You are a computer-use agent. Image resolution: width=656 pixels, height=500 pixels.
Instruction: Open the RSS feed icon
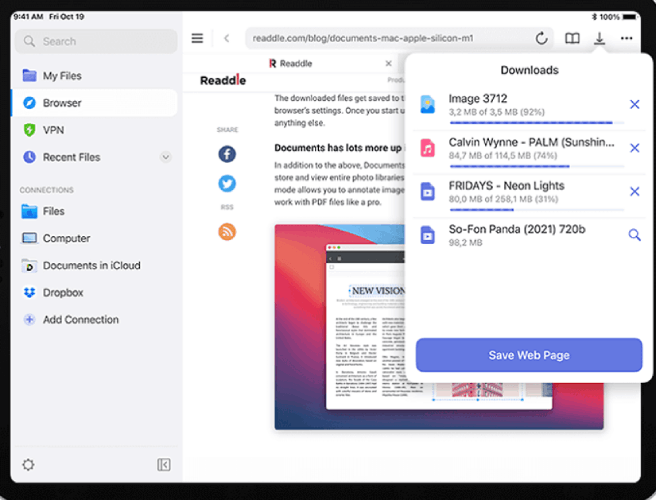[x=227, y=231]
